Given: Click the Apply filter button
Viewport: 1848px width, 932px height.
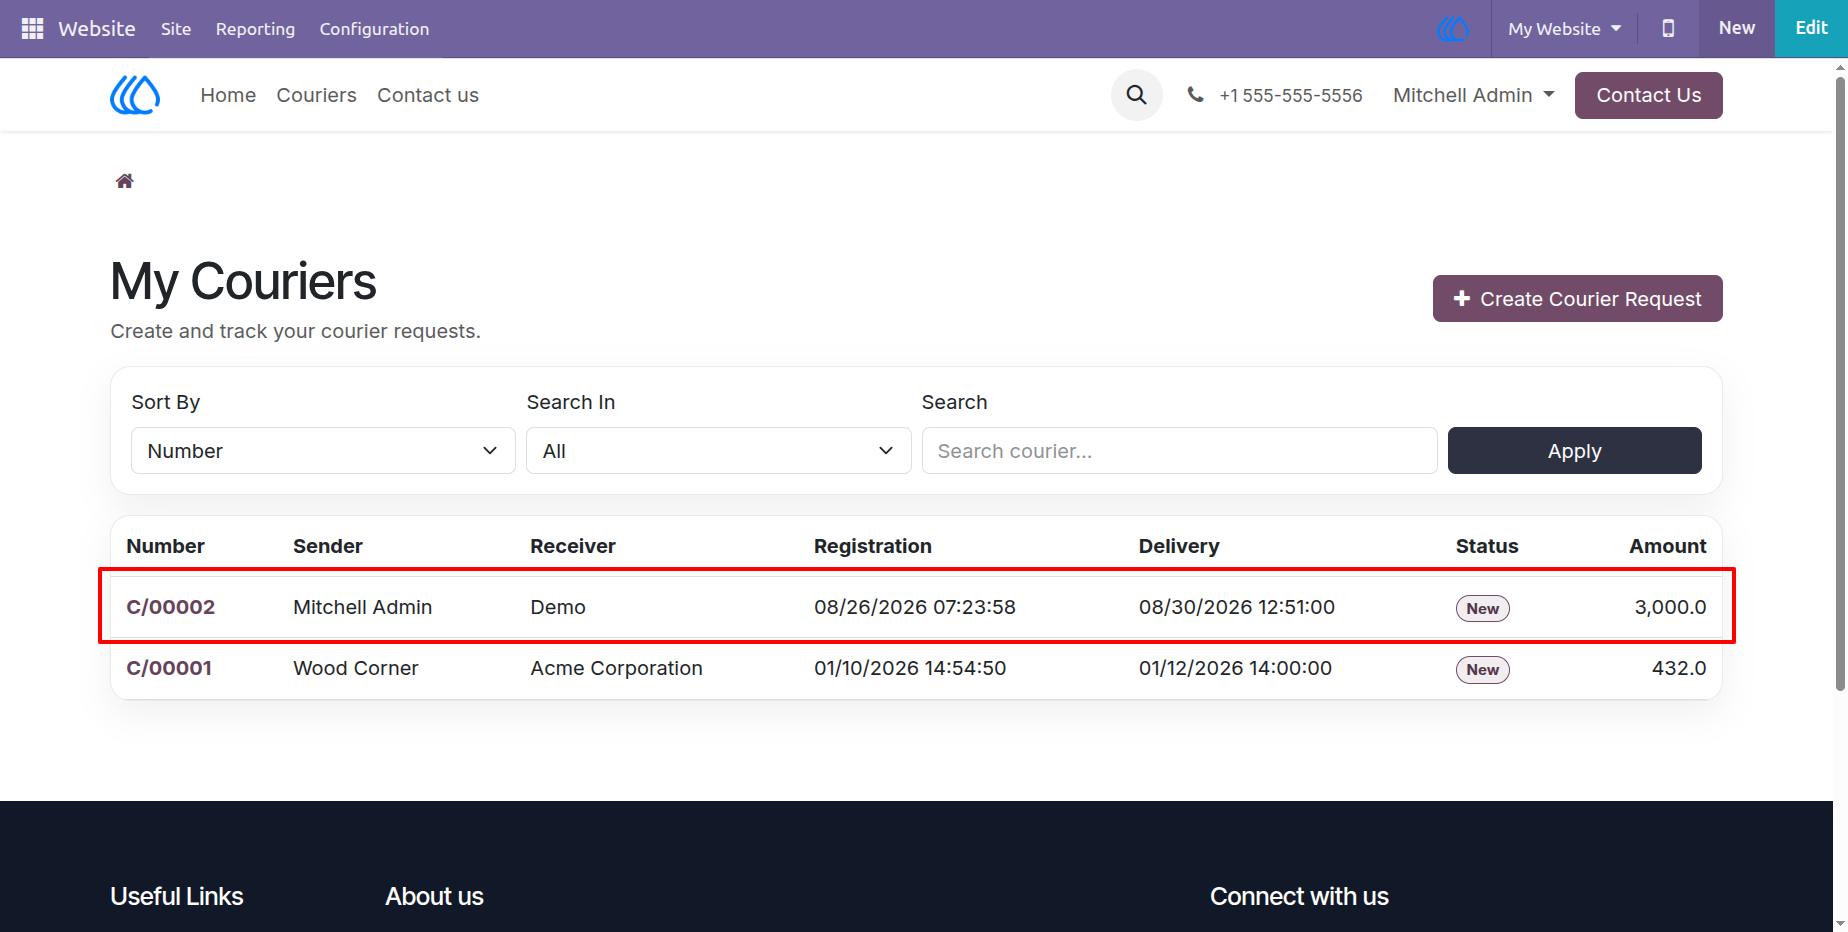Looking at the screenshot, I should tap(1574, 451).
